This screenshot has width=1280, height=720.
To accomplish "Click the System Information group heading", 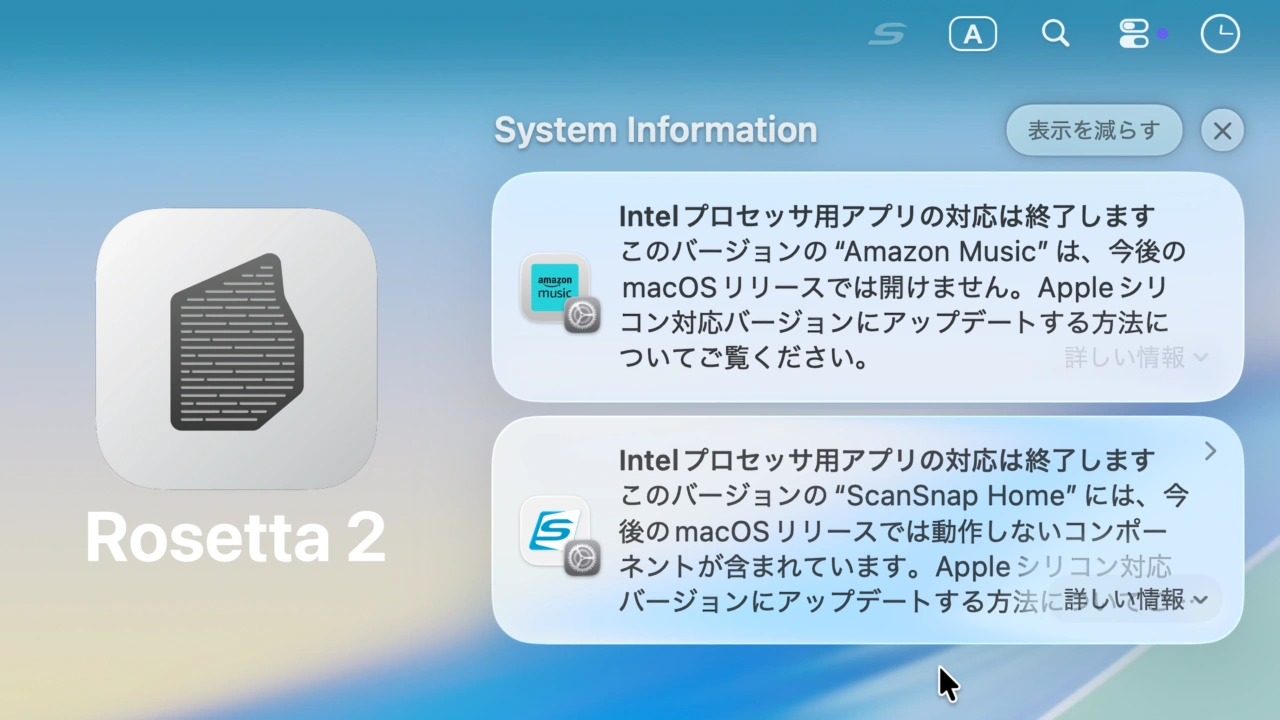I will (655, 130).
